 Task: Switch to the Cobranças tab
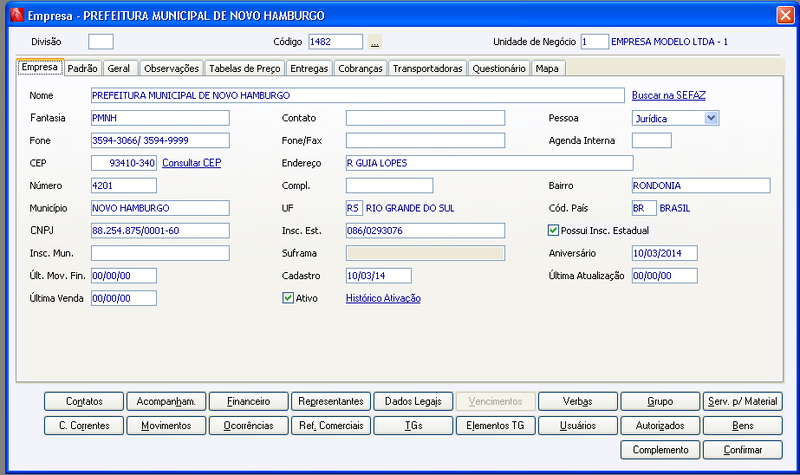(360, 68)
